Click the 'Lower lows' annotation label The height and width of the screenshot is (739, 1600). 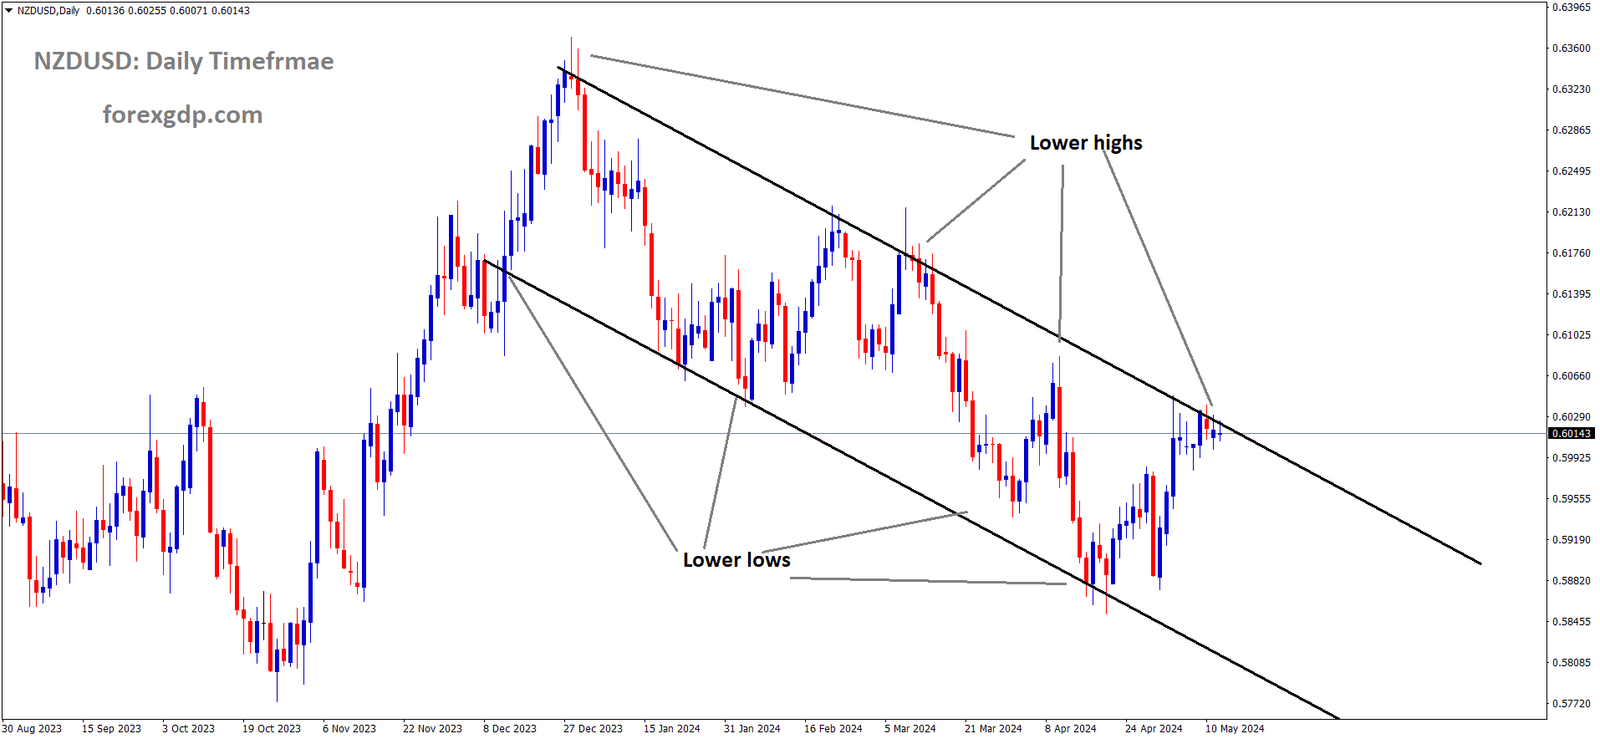pyautogui.click(x=737, y=560)
